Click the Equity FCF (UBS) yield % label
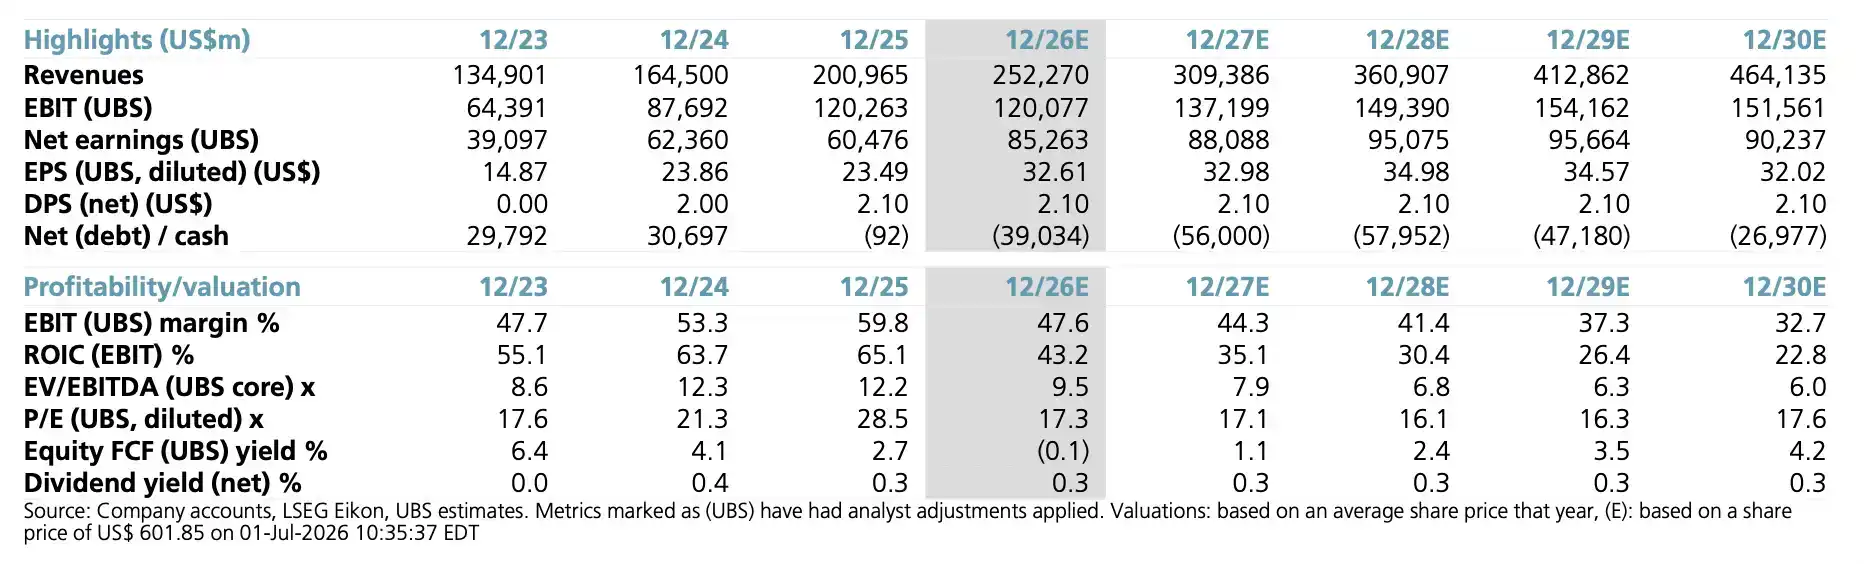Viewport: 1864px width, 564px height. pyautogui.click(x=176, y=451)
